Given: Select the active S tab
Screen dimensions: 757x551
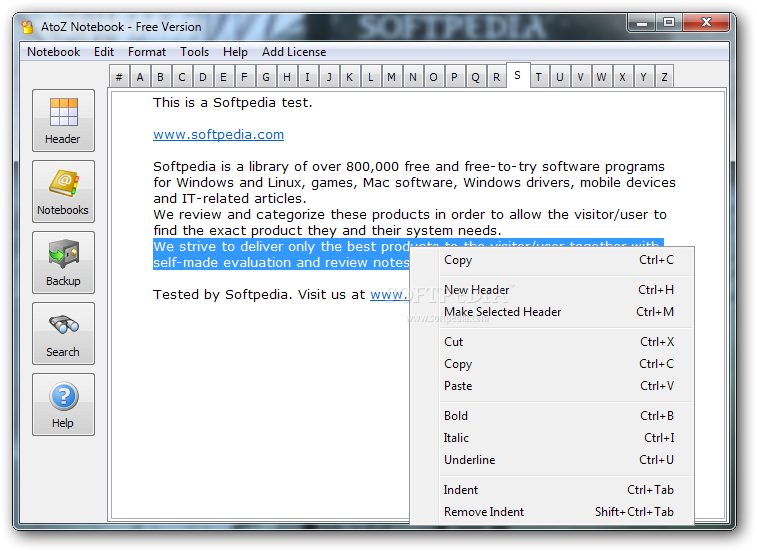Looking at the screenshot, I should [x=518, y=75].
